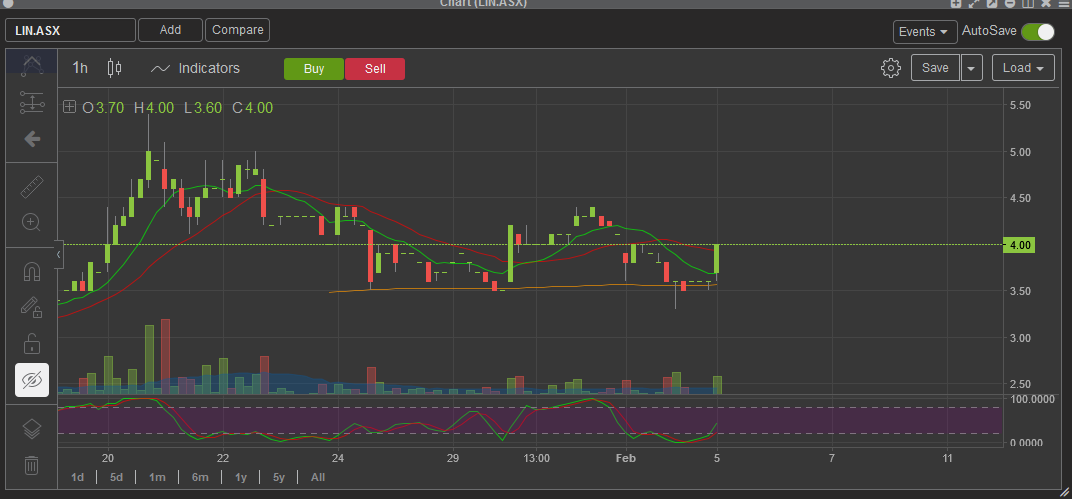Click the Save button

click(935, 68)
